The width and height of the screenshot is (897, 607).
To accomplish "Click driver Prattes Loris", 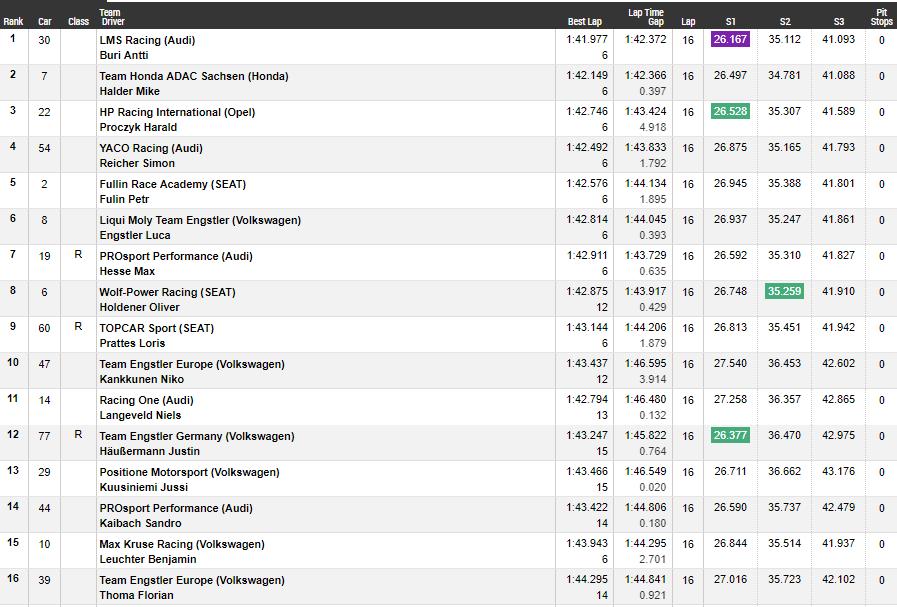I will pos(133,344).
